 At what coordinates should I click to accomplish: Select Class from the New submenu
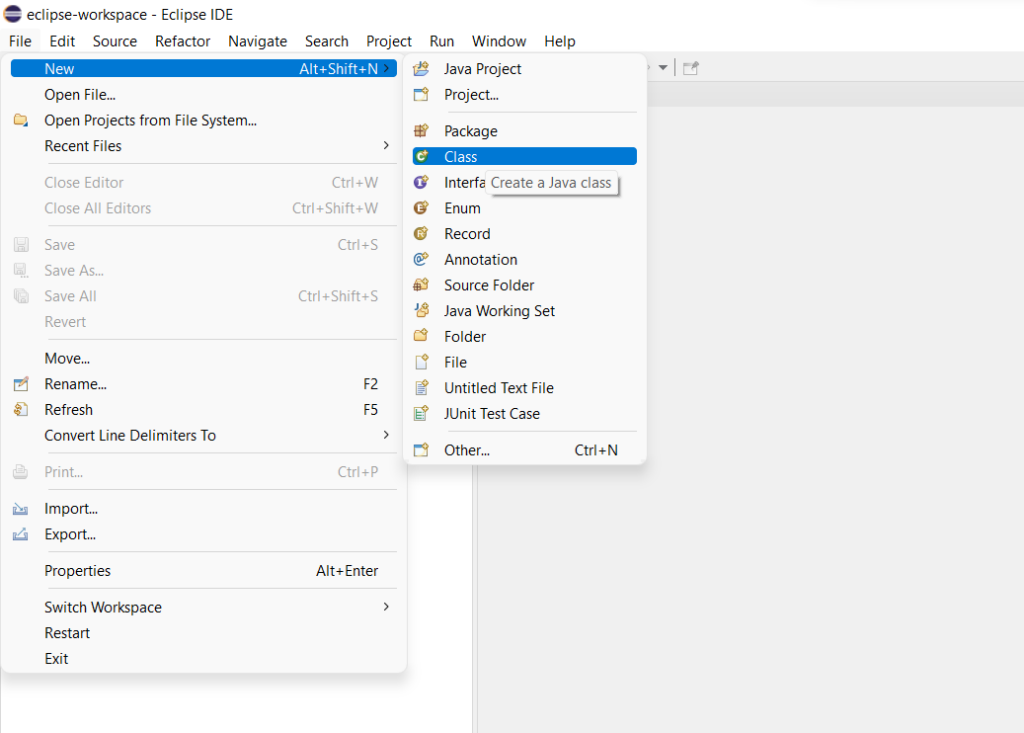click(x=459, y=156)
